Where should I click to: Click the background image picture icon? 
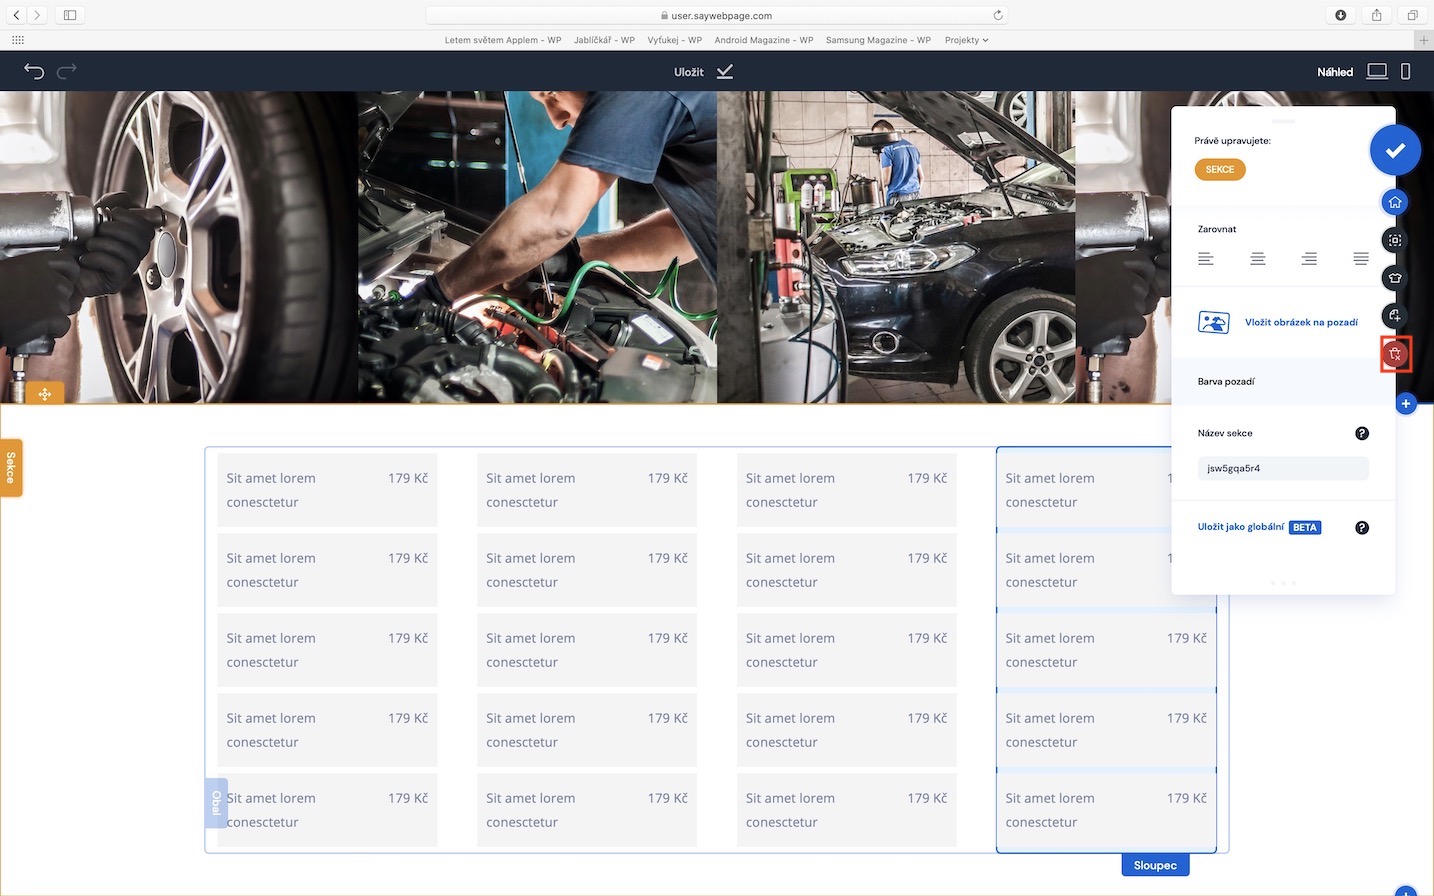pos(1214,322)
